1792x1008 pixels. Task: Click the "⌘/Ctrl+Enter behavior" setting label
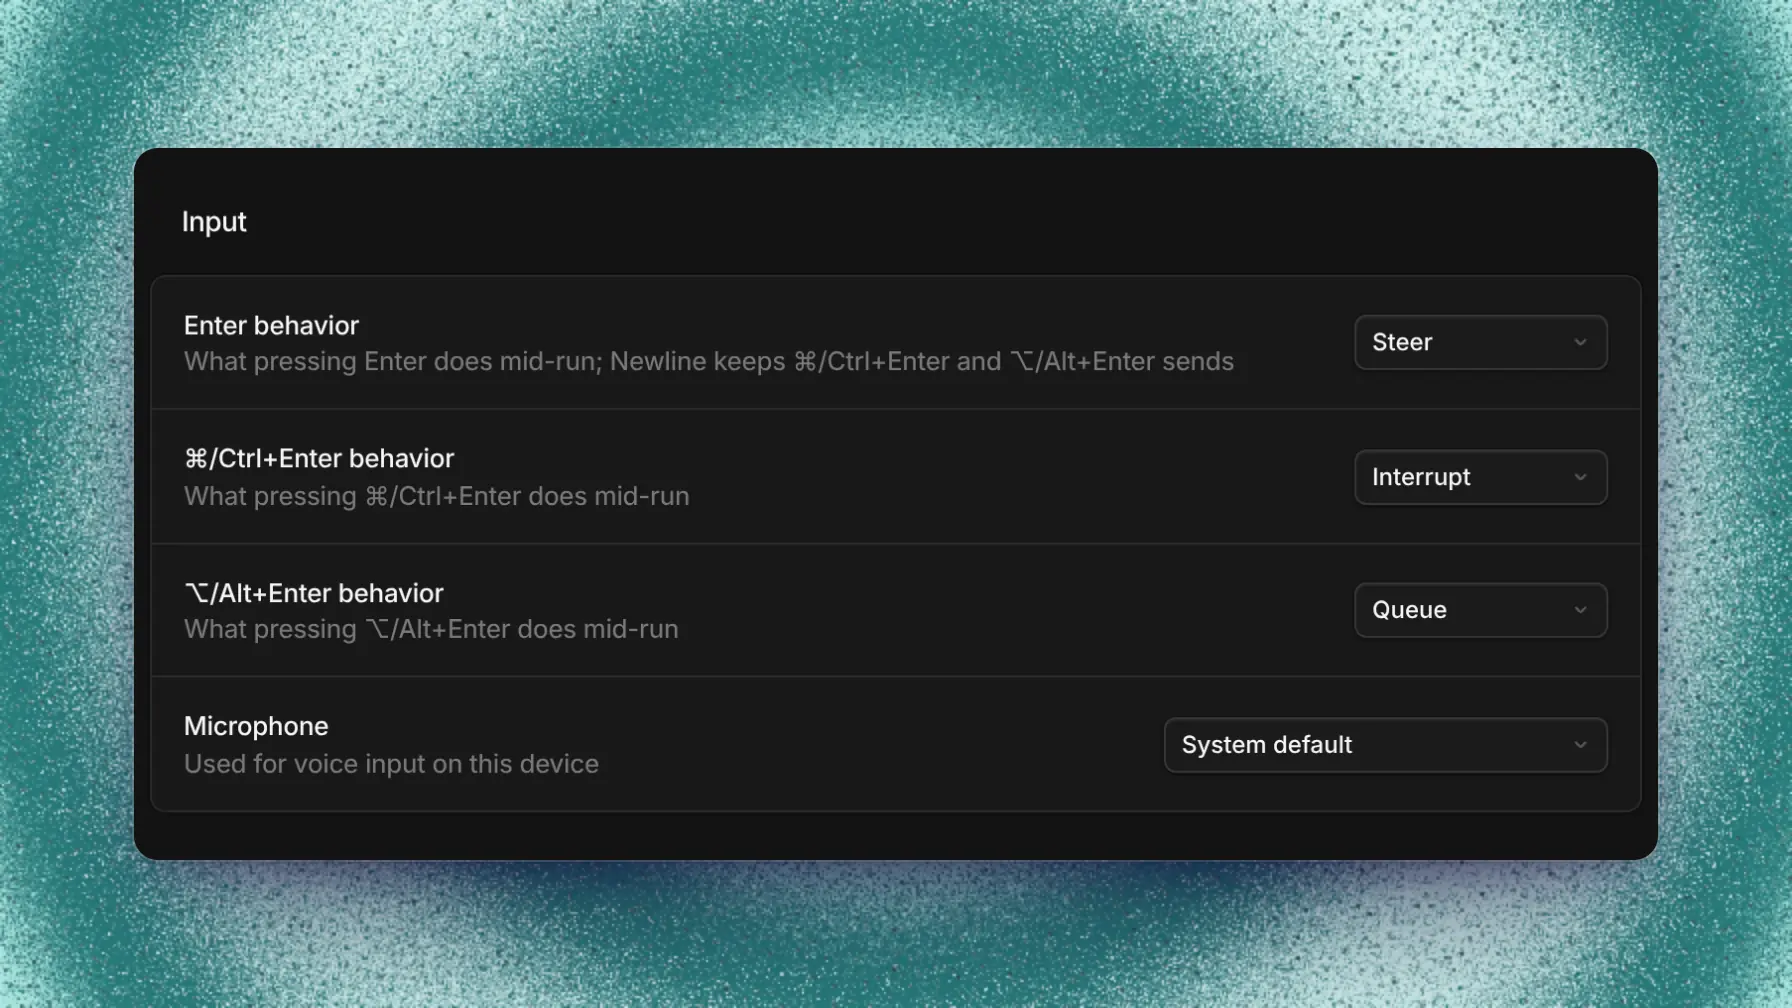pyautogui.click(x=319, y=458)
